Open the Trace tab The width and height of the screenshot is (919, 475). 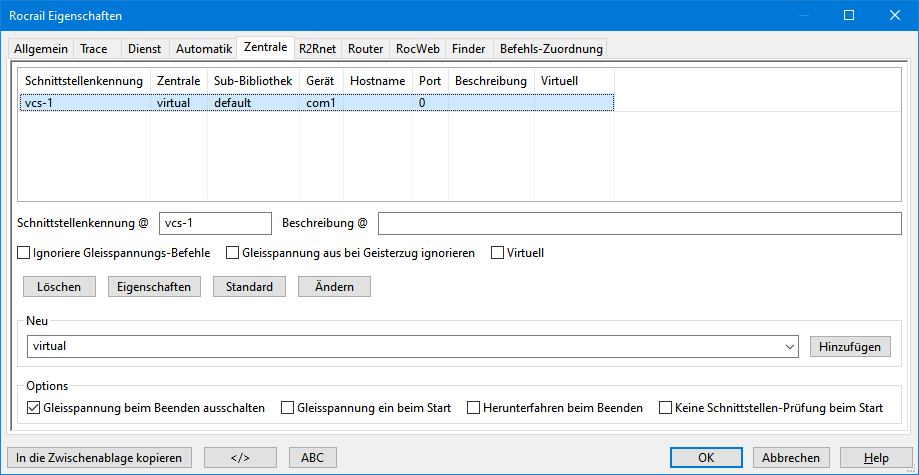point(94,48)
